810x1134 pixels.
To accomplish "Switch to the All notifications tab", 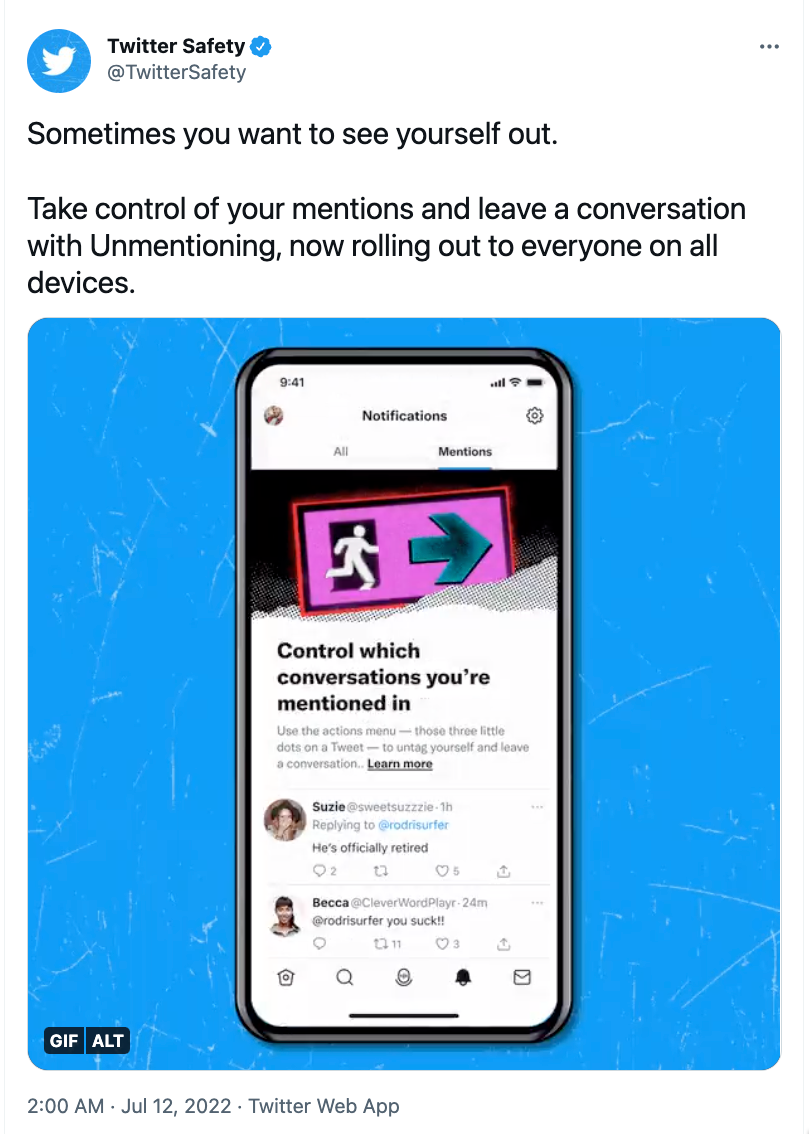I will [341, 451].
